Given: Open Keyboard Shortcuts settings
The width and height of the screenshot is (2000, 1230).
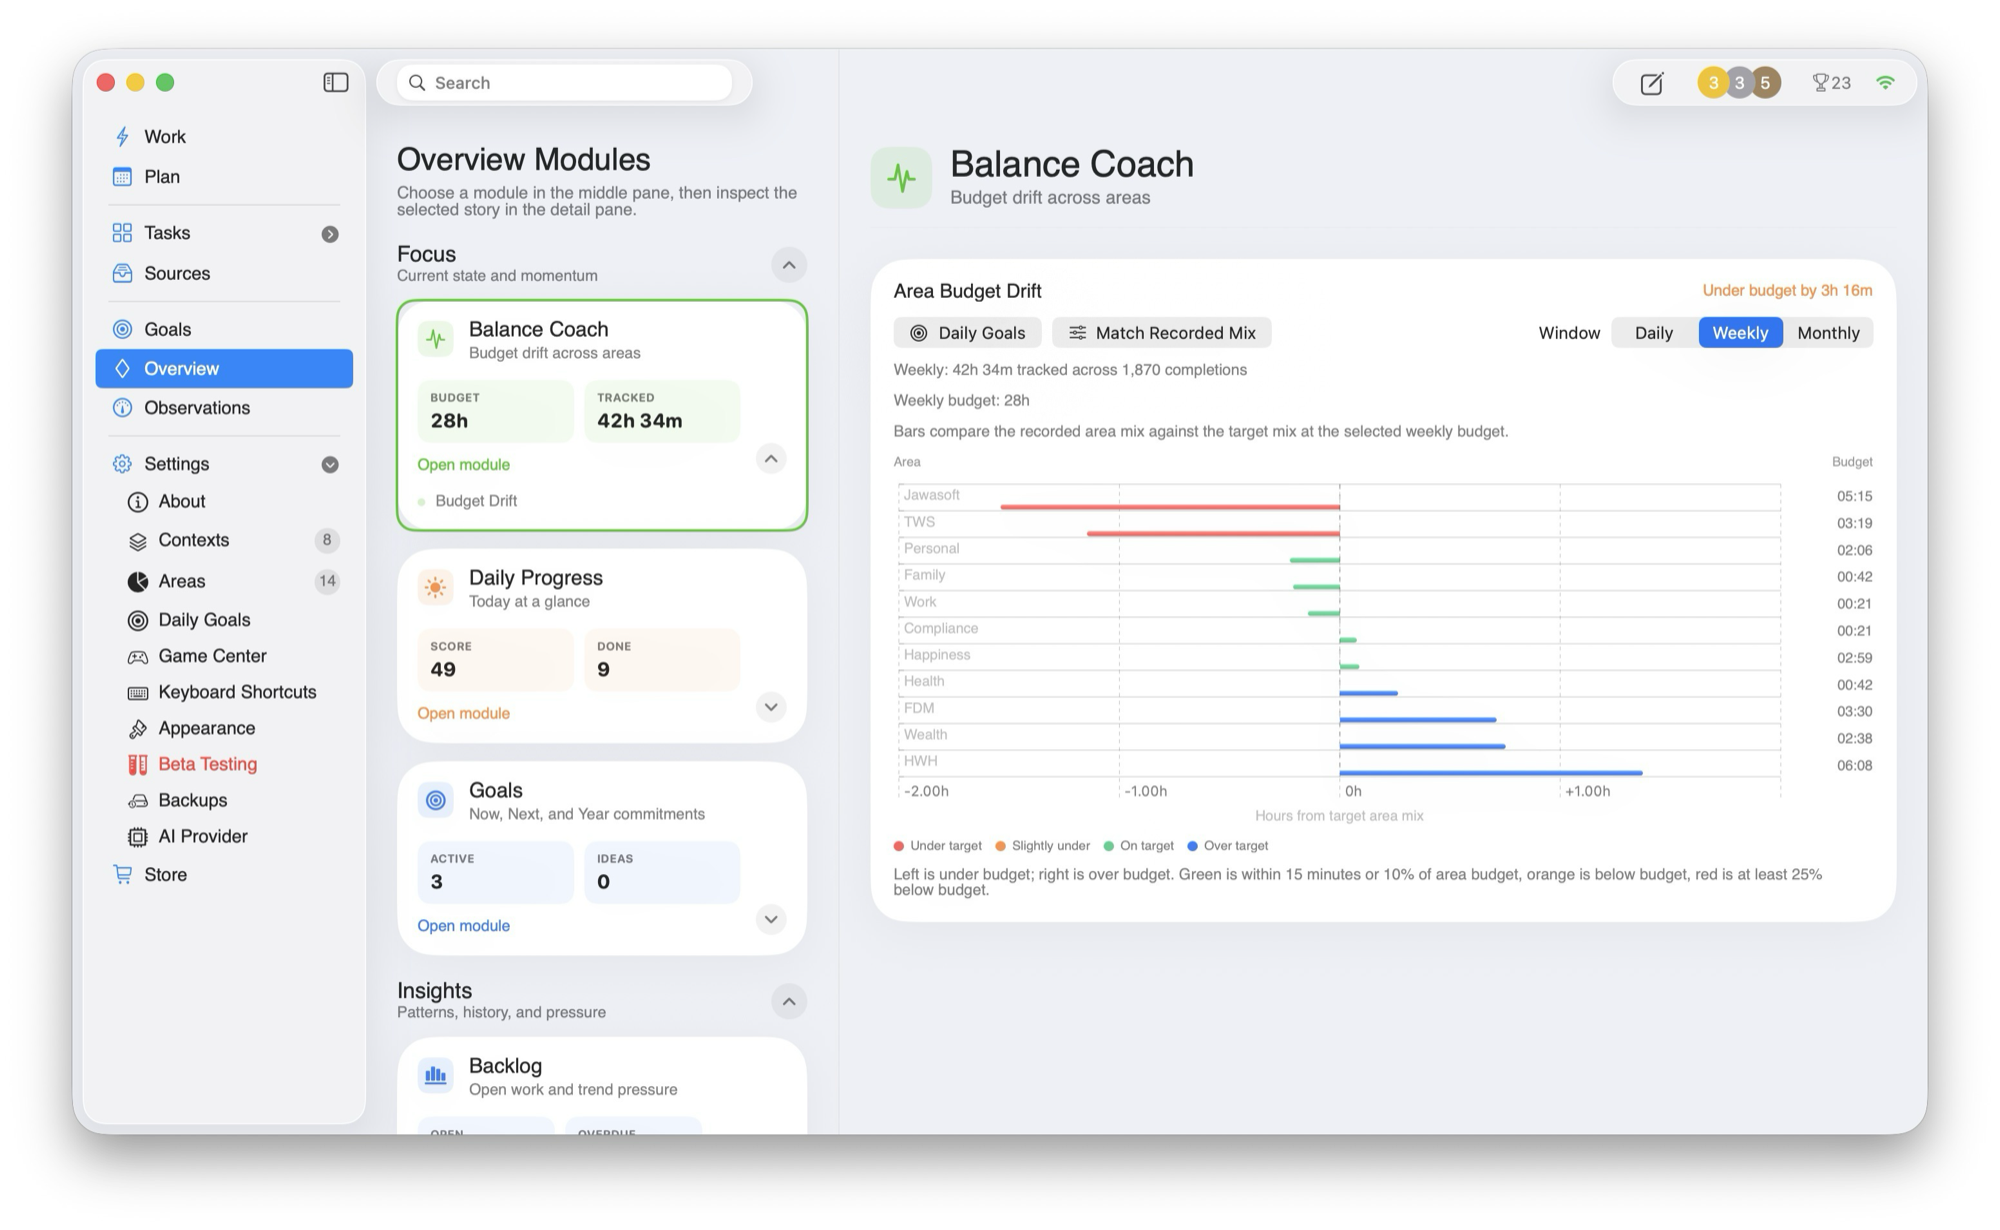Looking at the screenshot, I should (x=222, y=692).
